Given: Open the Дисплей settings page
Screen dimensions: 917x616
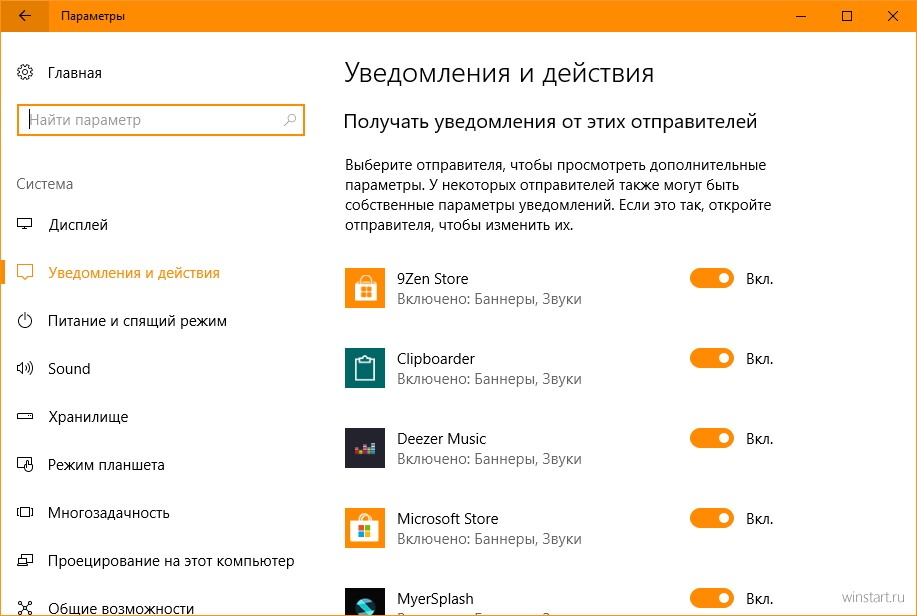Looking at the screenshot, I should tap(78, 225).
